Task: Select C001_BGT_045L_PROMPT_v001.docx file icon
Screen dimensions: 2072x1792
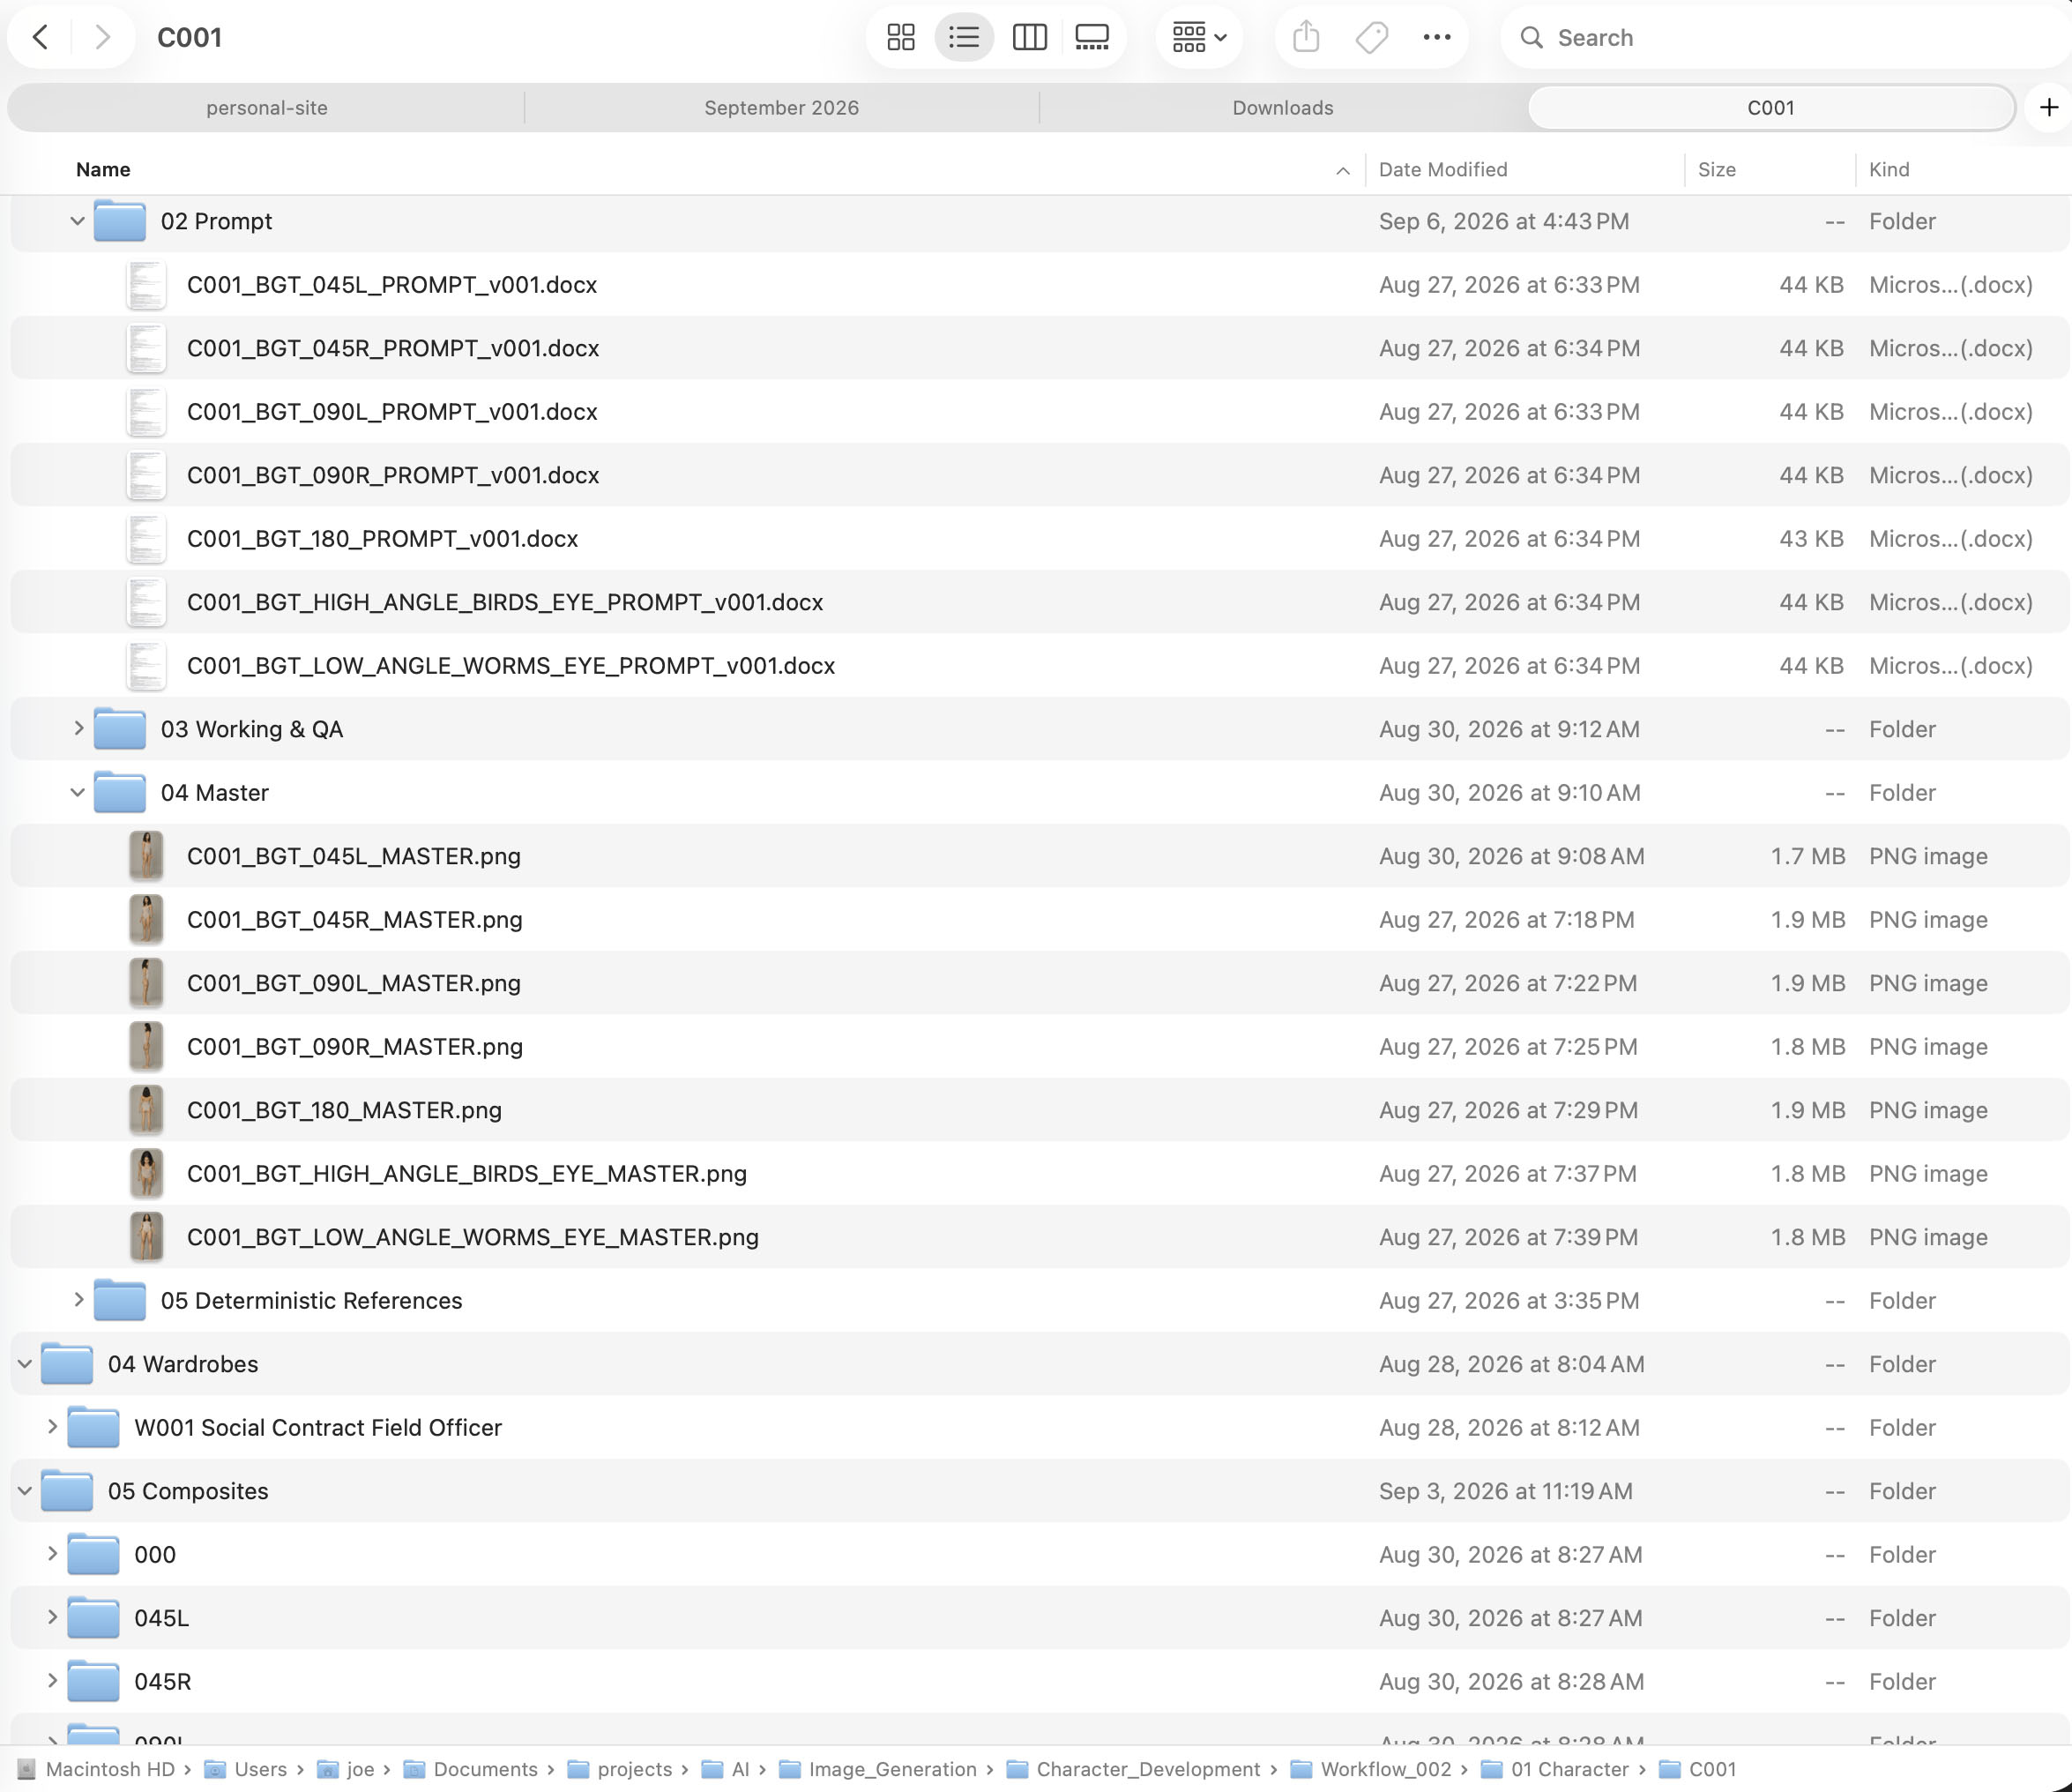Action: point(146,285)
